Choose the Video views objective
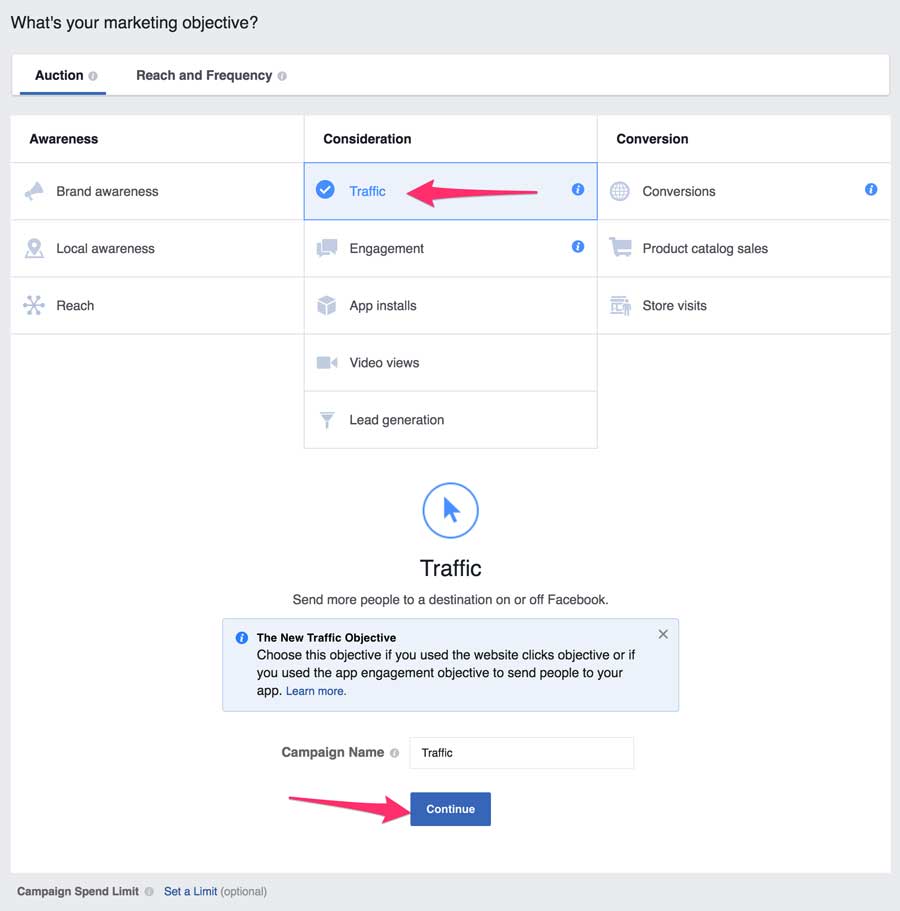Image resolution: width=900 pixels, height=911 pixels. [x=450, y=363]
